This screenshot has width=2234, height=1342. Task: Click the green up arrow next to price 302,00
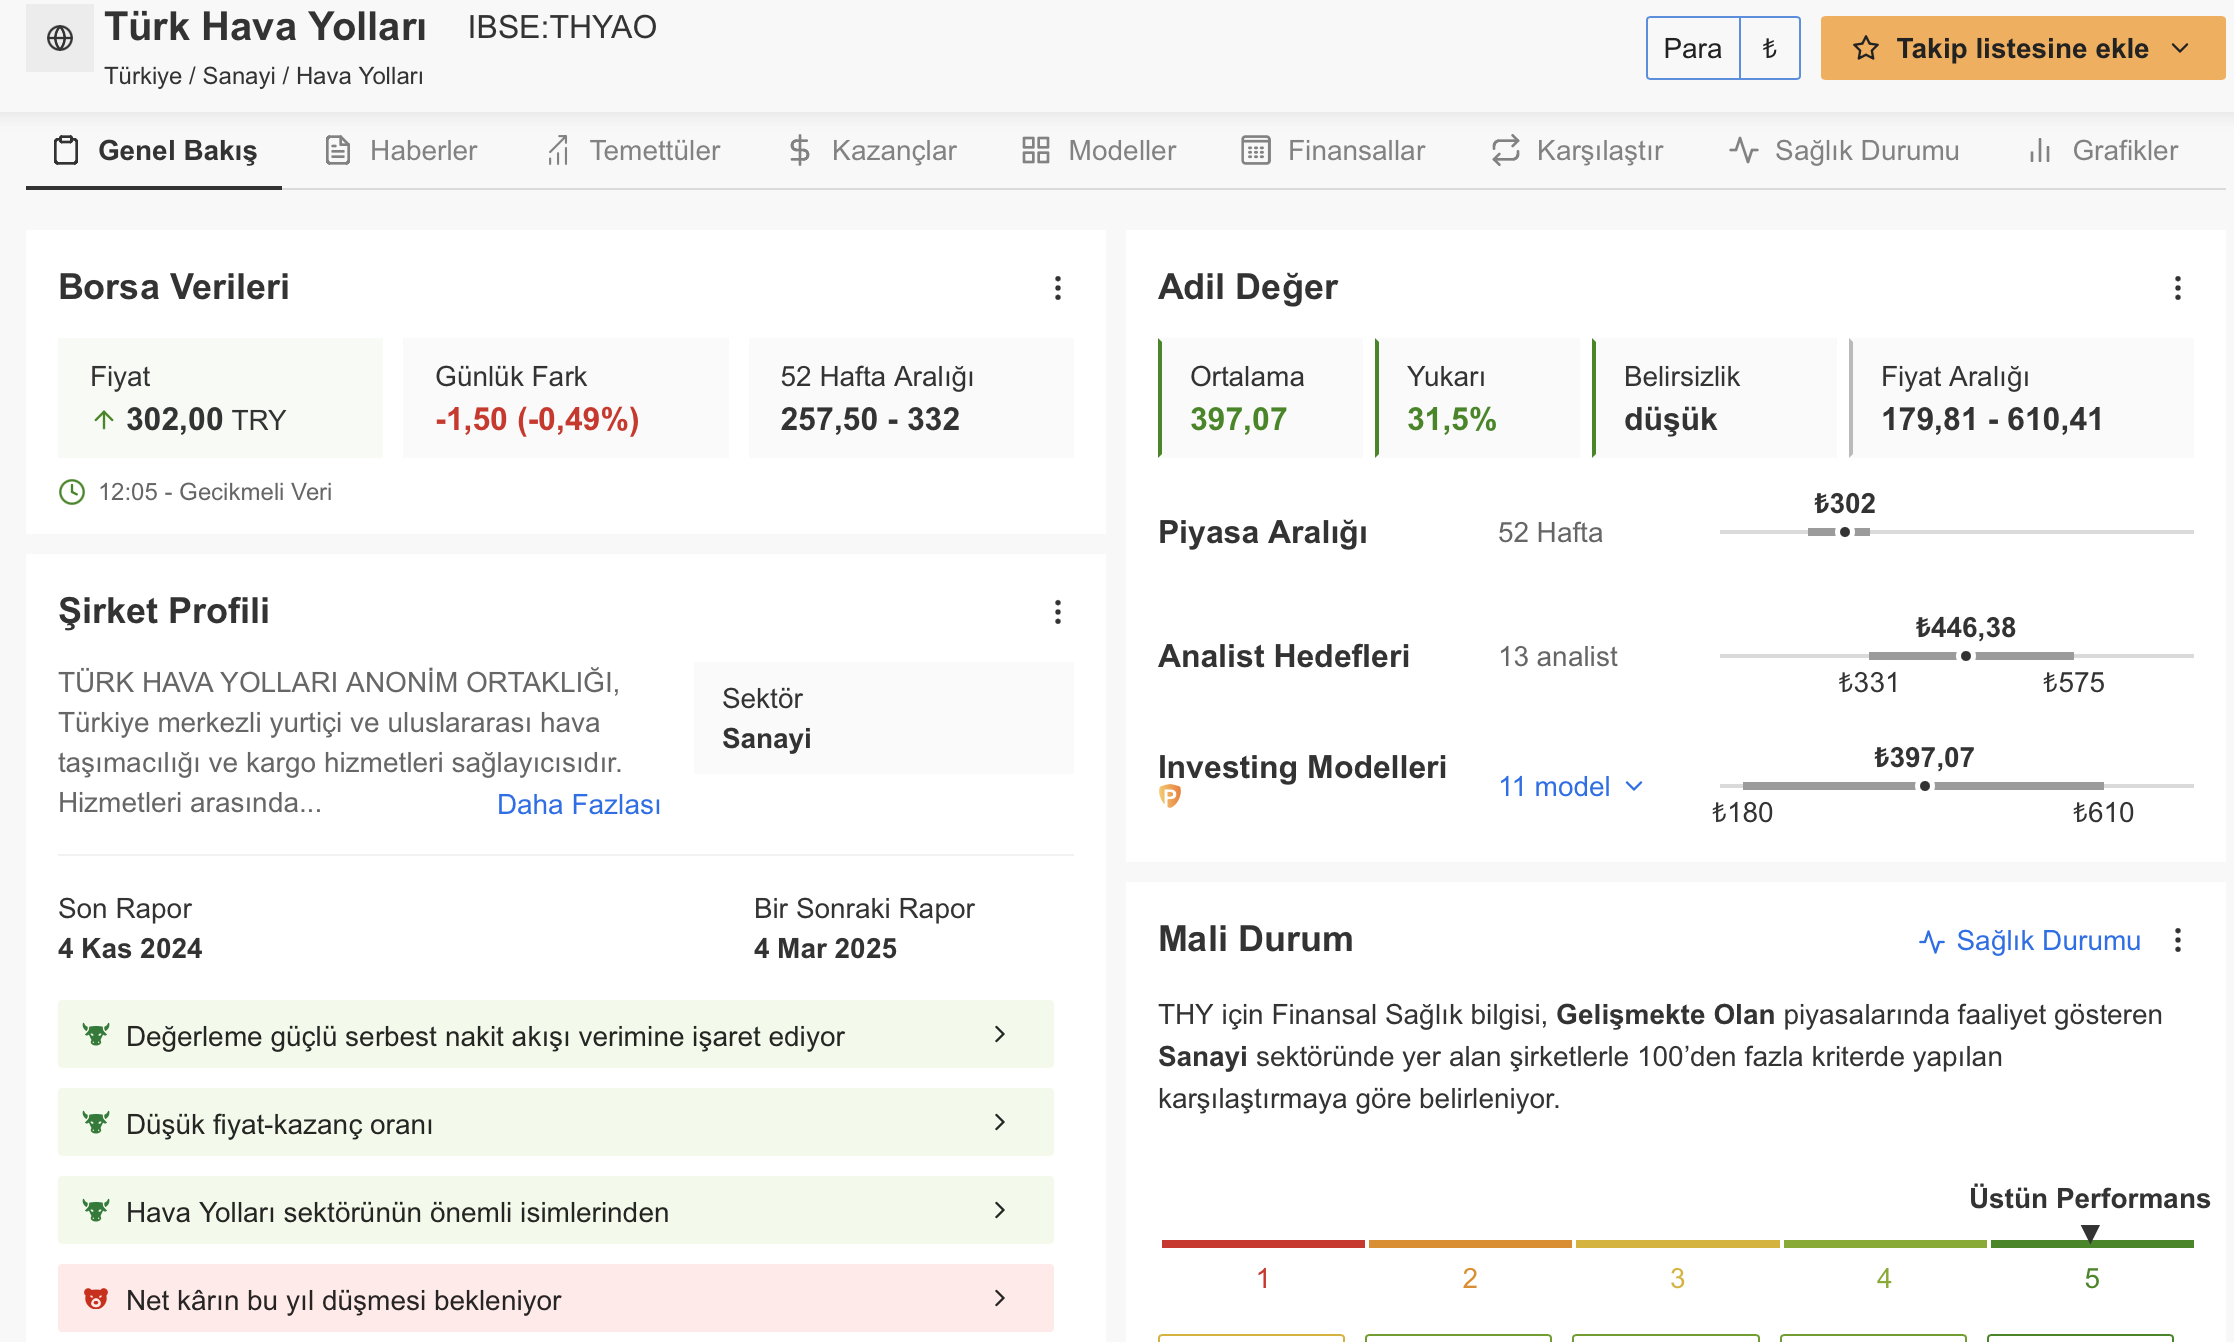click(104, 420)
